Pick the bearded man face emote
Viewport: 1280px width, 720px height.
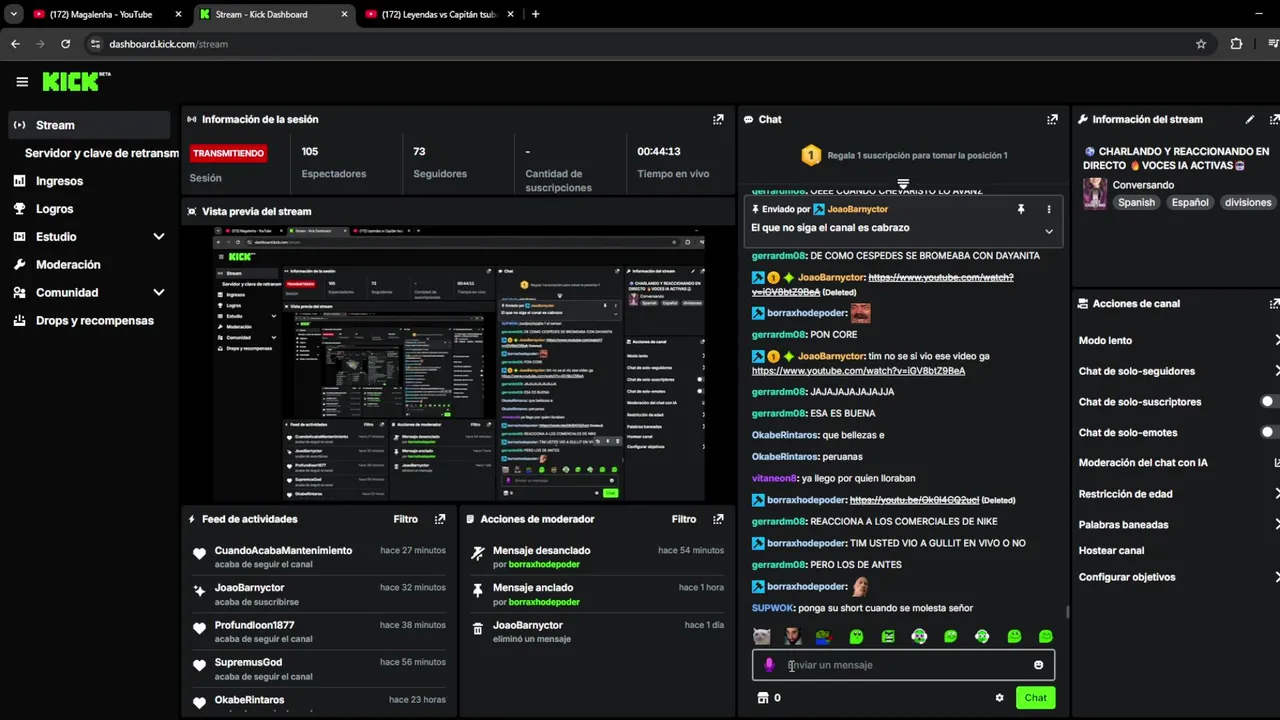(x=793, y=636)
